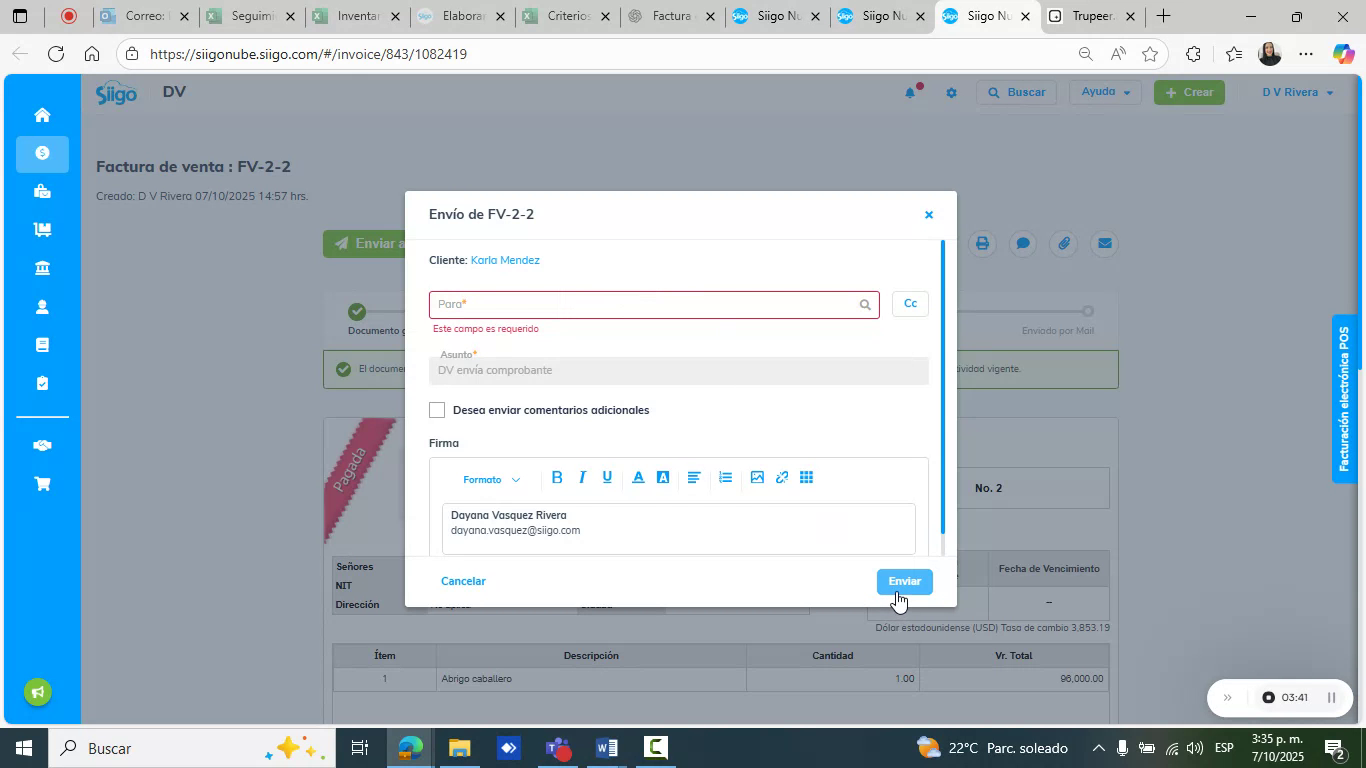Click the email envelope icon
Image resolution: width=1366 pixels, height=768 pixels.
(1105, 243)
